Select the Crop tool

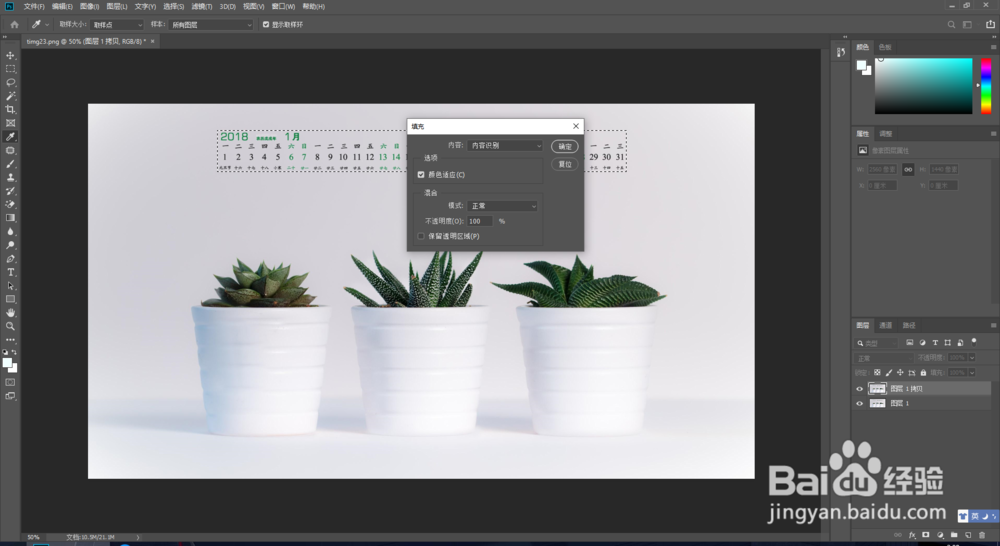pos(10,110)
